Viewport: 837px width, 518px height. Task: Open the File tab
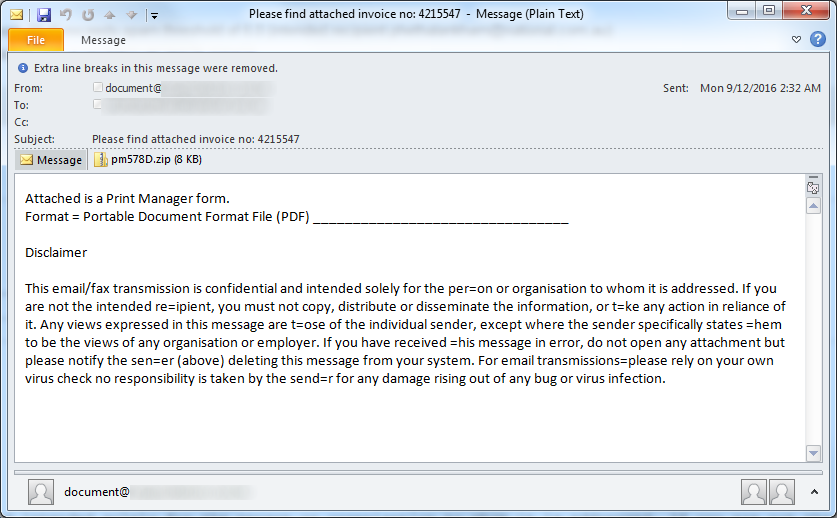(x=36, y=40)
